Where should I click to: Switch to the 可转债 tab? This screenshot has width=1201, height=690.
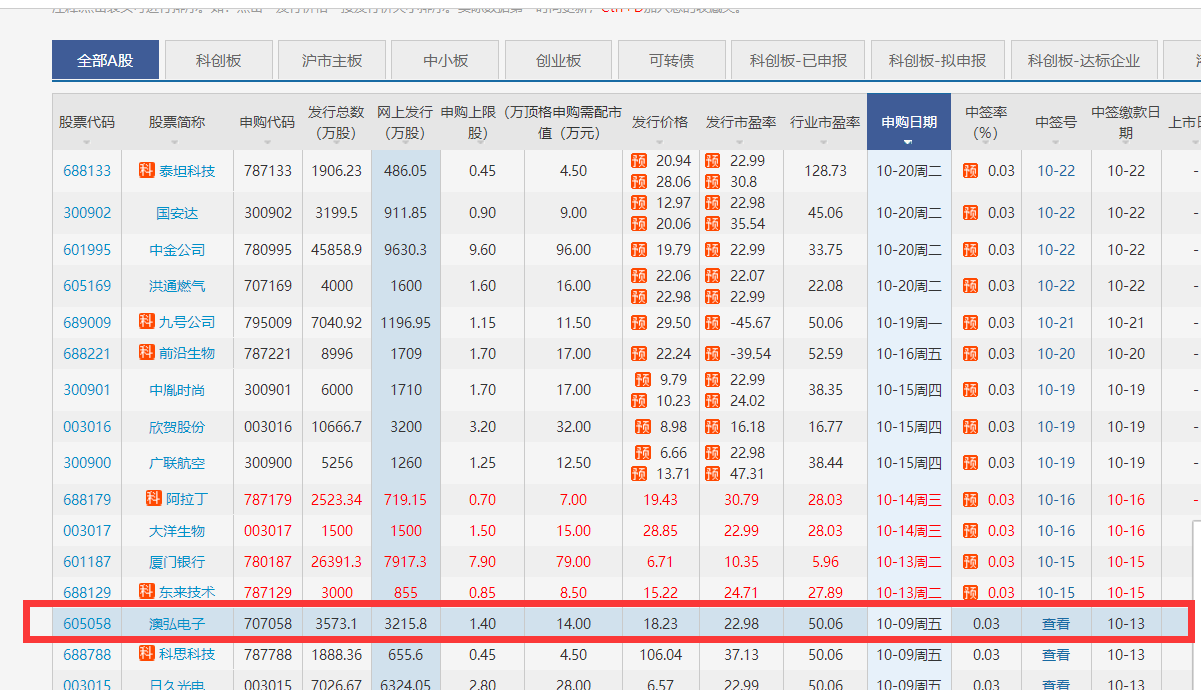(671, 60)
